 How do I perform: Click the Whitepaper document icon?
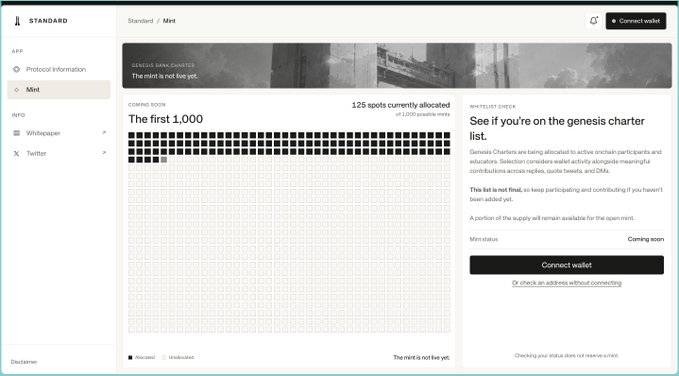pos(16,133)
